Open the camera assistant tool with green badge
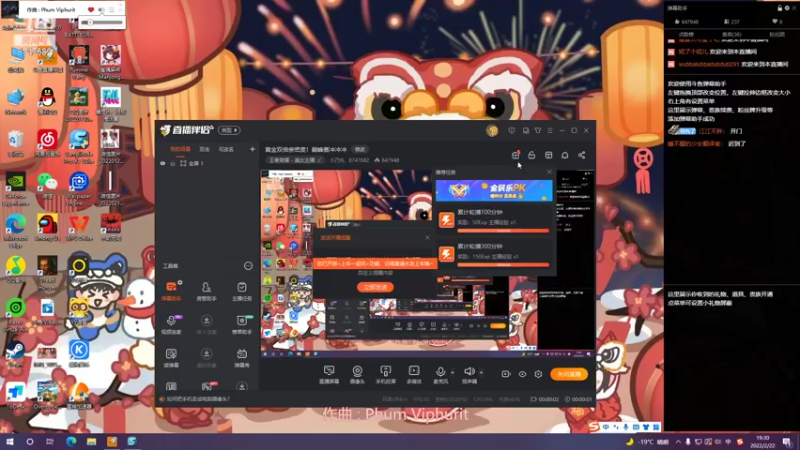The height and width of the screenshot is (450, 800). coord(242,324)
